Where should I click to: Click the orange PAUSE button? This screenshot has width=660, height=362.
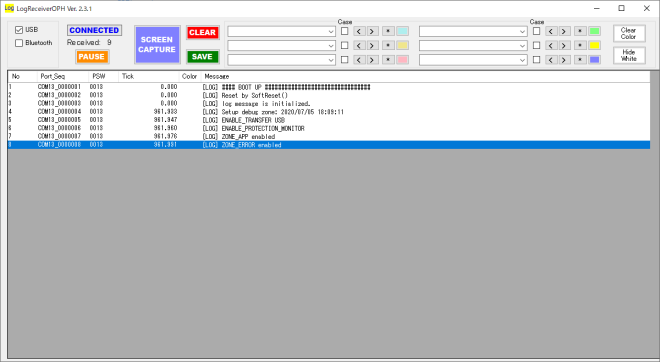tap(92, 56)
